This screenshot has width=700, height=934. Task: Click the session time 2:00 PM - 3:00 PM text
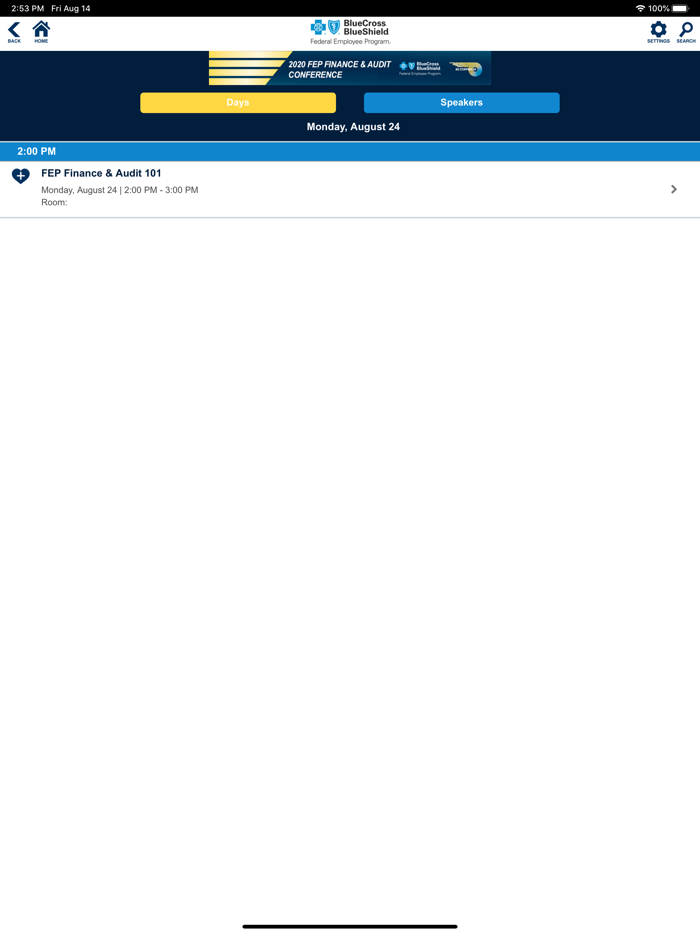tap(161, 190)
